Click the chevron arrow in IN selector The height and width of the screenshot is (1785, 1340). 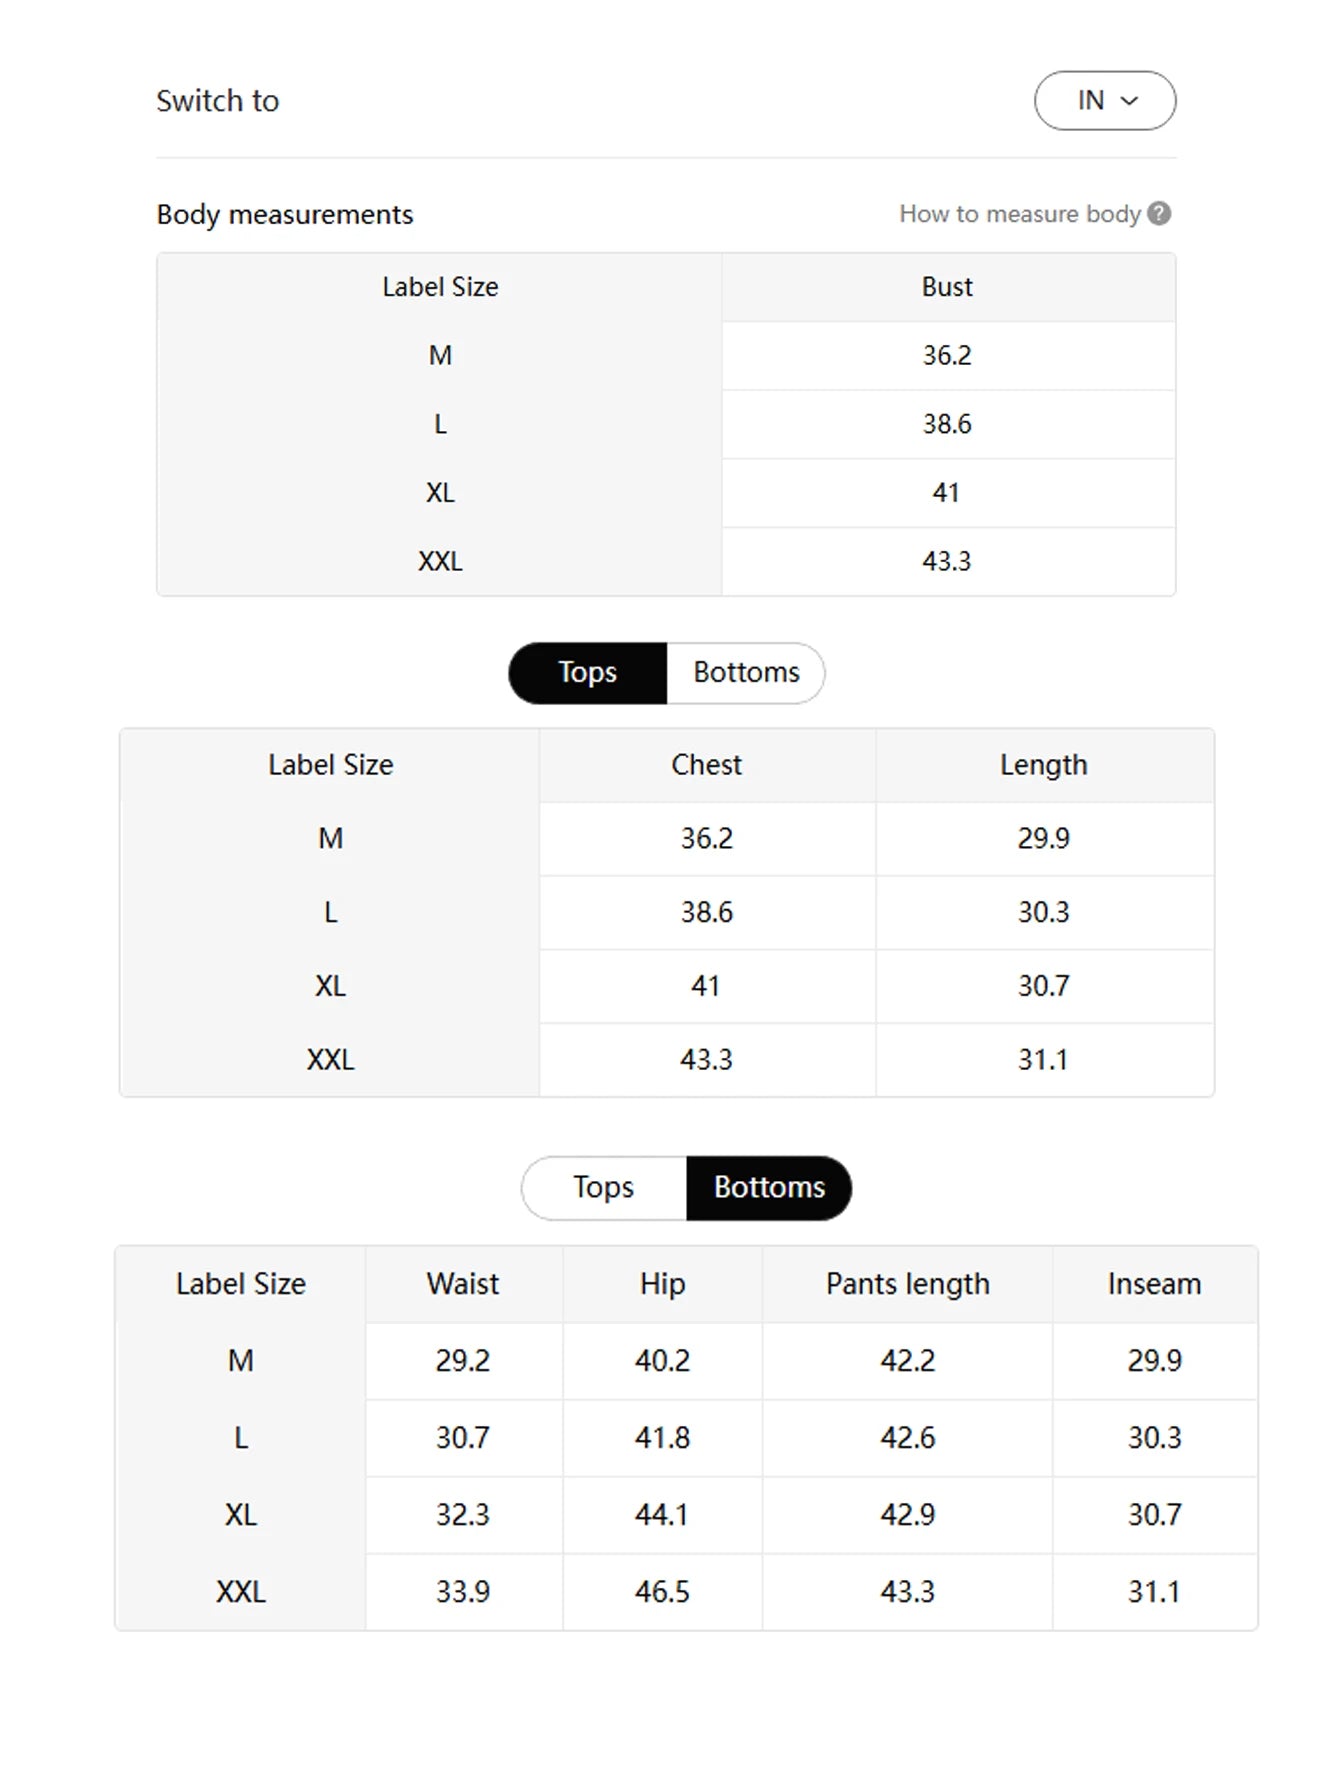point(1130,101)
